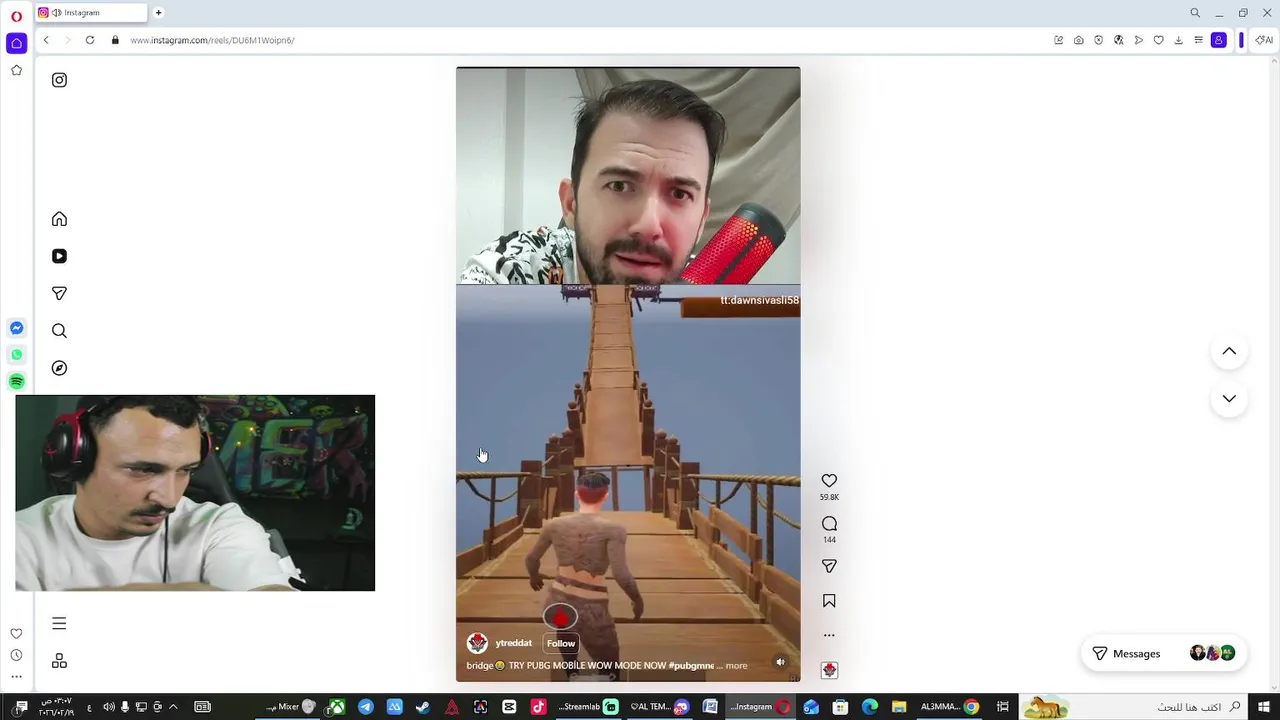
Task: Open Streamlabs taskbar window
Action: click(590, 707)
